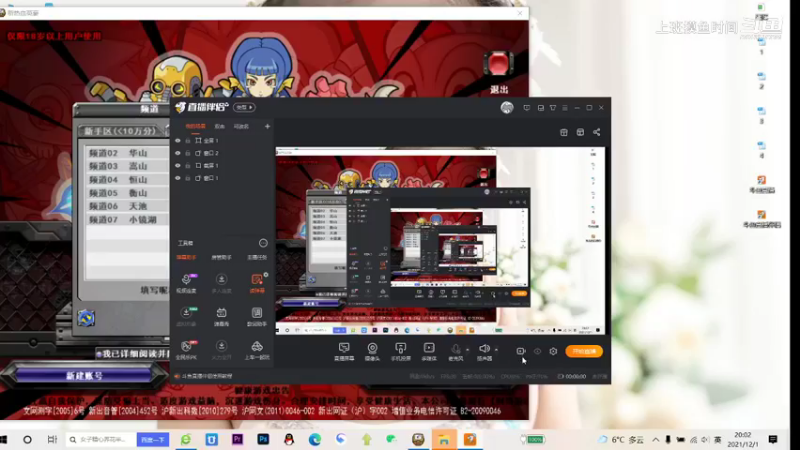
Task: Click the 新建账号 button in the game
Action: (84, 376)
